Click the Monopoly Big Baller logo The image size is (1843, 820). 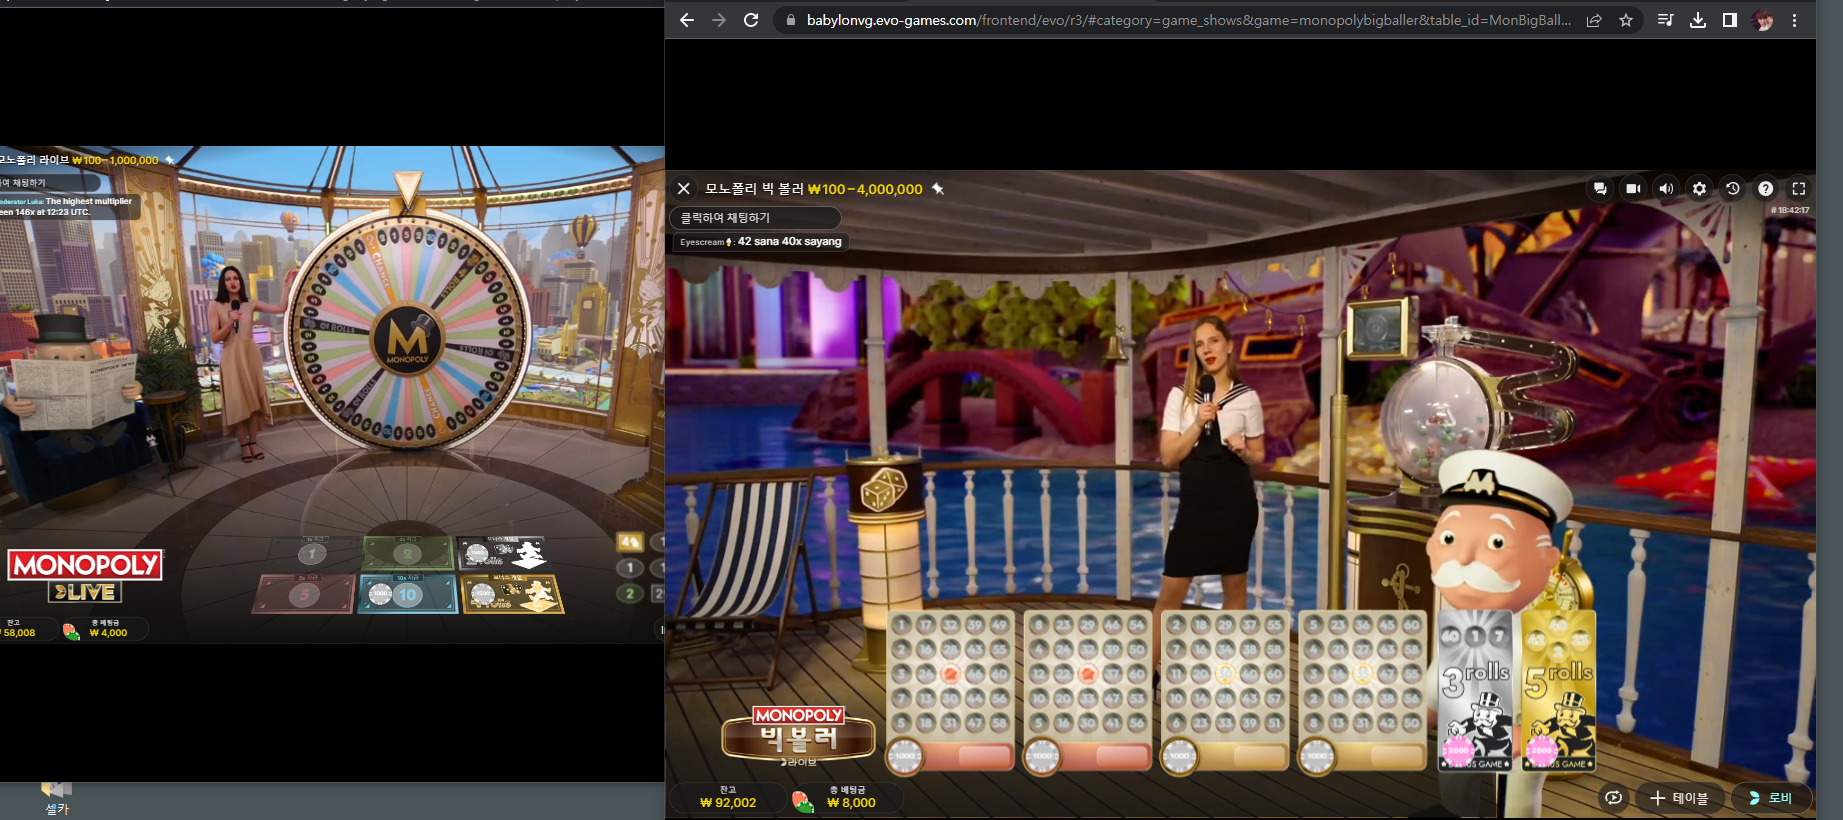tap(798, 735)
